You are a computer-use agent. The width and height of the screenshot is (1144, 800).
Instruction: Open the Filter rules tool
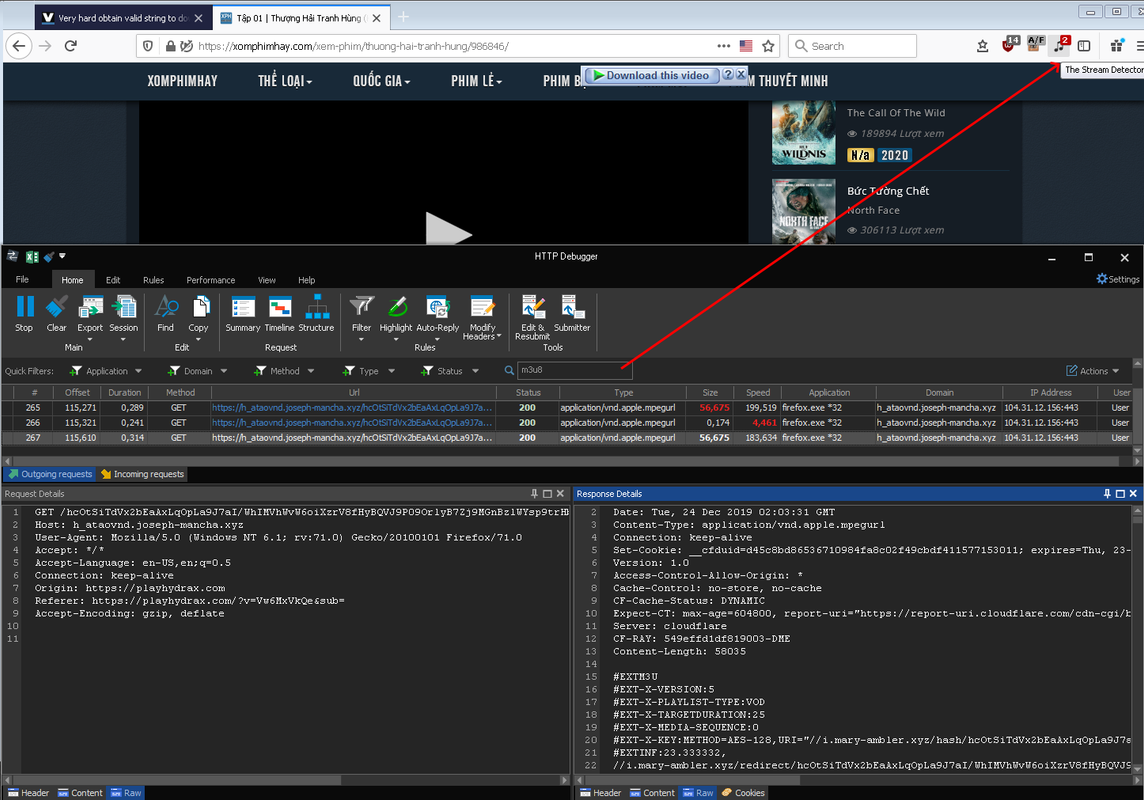[x=361, y=318]
